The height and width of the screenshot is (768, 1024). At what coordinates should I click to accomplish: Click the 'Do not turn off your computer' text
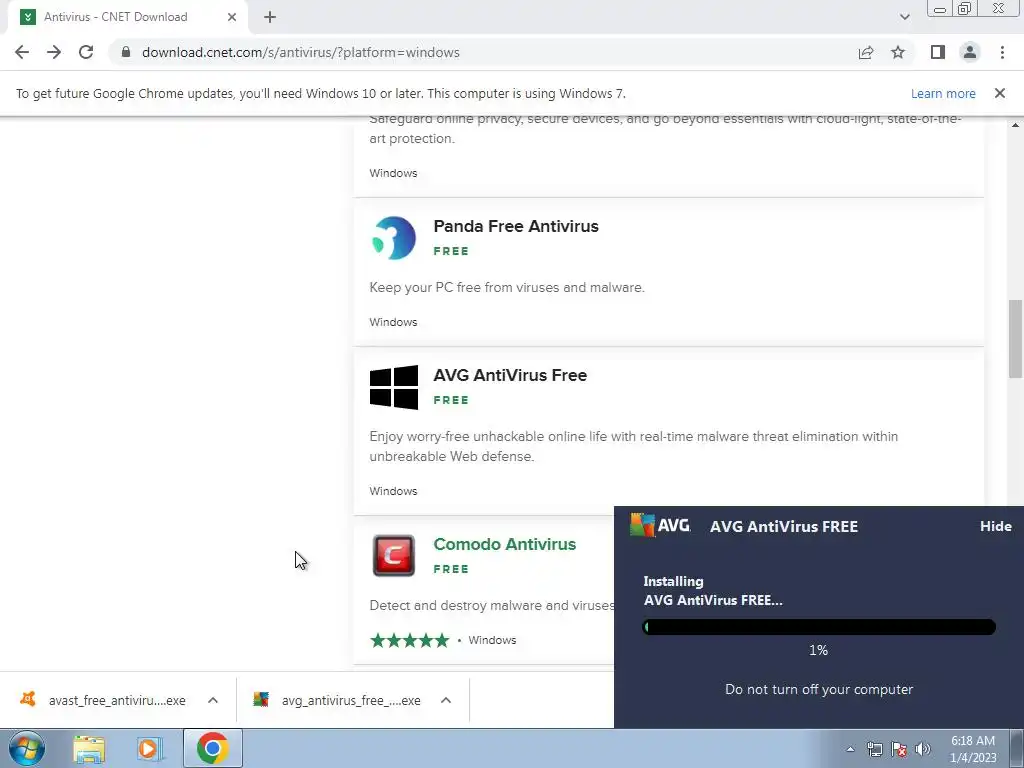click(x=819, y=689)
